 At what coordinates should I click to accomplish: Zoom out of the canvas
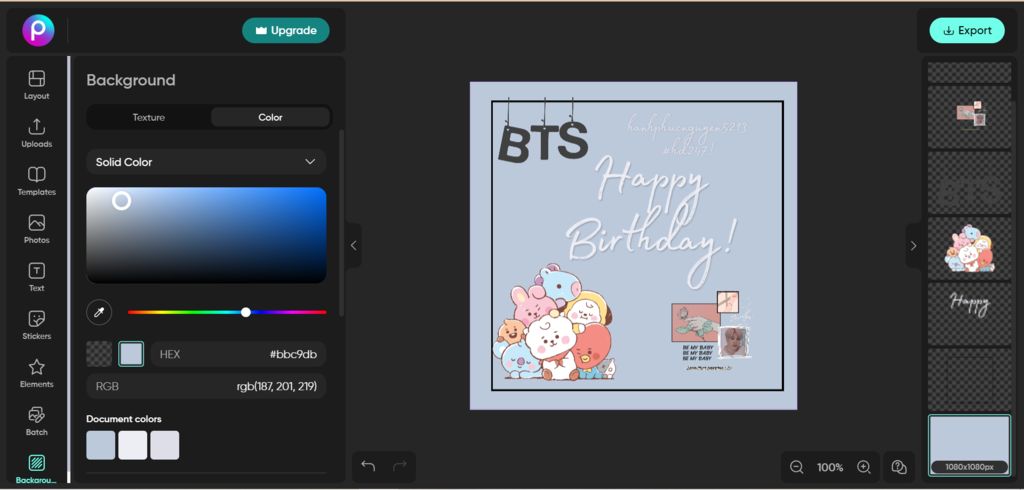[x=796, y=467]
